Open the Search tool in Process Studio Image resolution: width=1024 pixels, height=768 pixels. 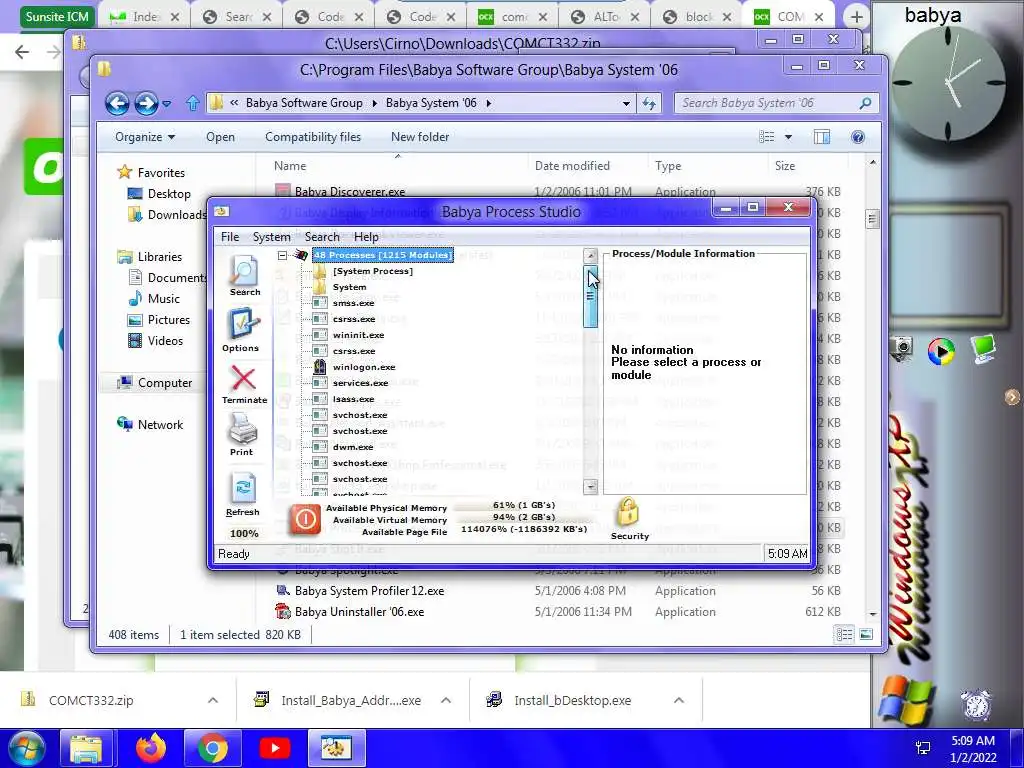pyautogui.click(x=244, y=275)
